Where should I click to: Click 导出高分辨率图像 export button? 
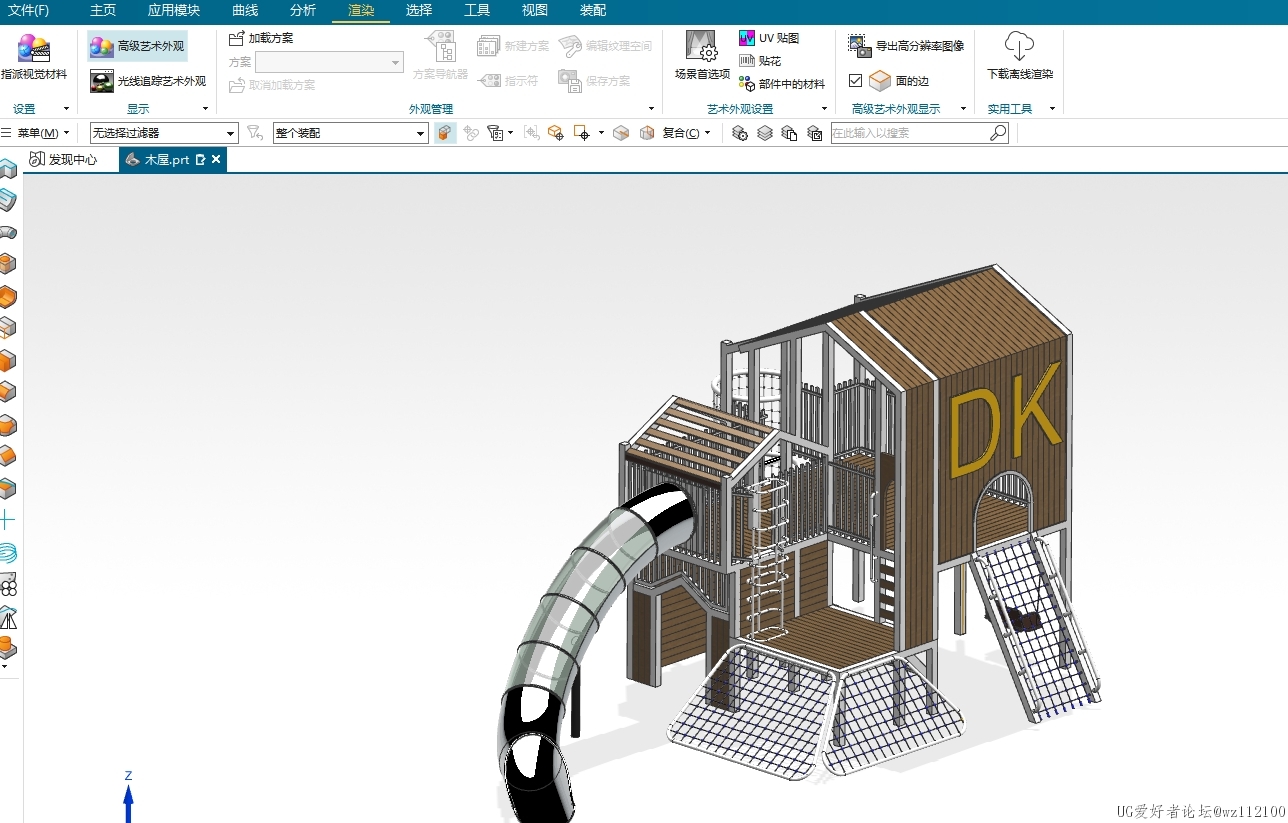(x=906, y=45)
